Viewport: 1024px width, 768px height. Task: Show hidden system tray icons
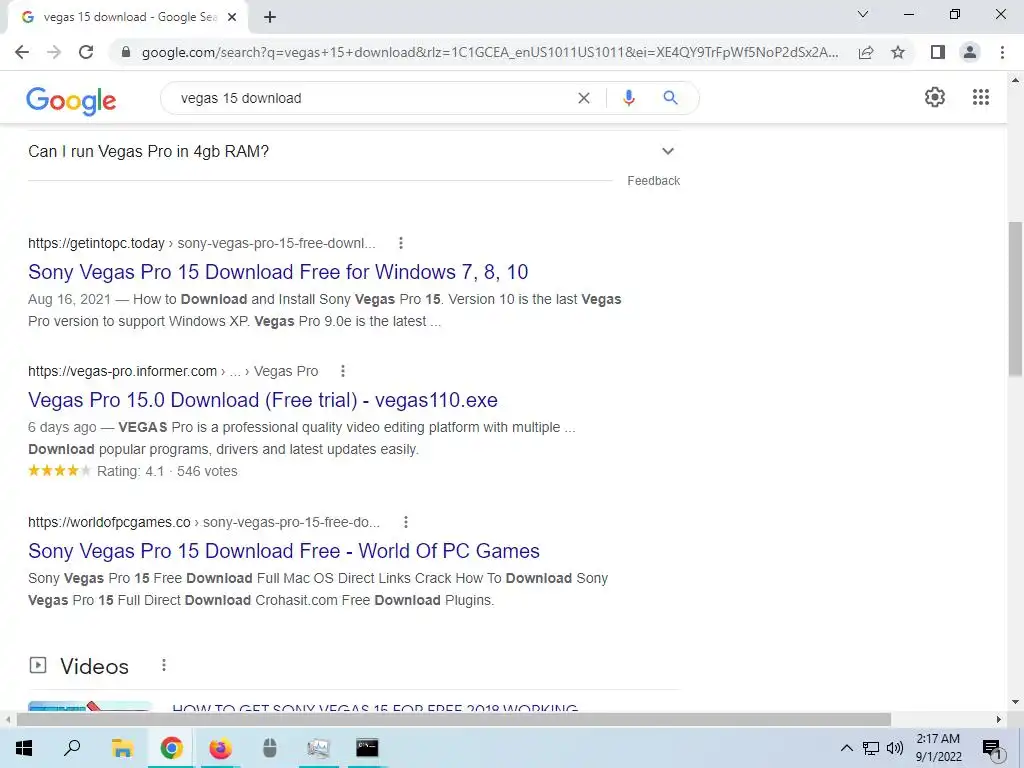click(846, 748)
